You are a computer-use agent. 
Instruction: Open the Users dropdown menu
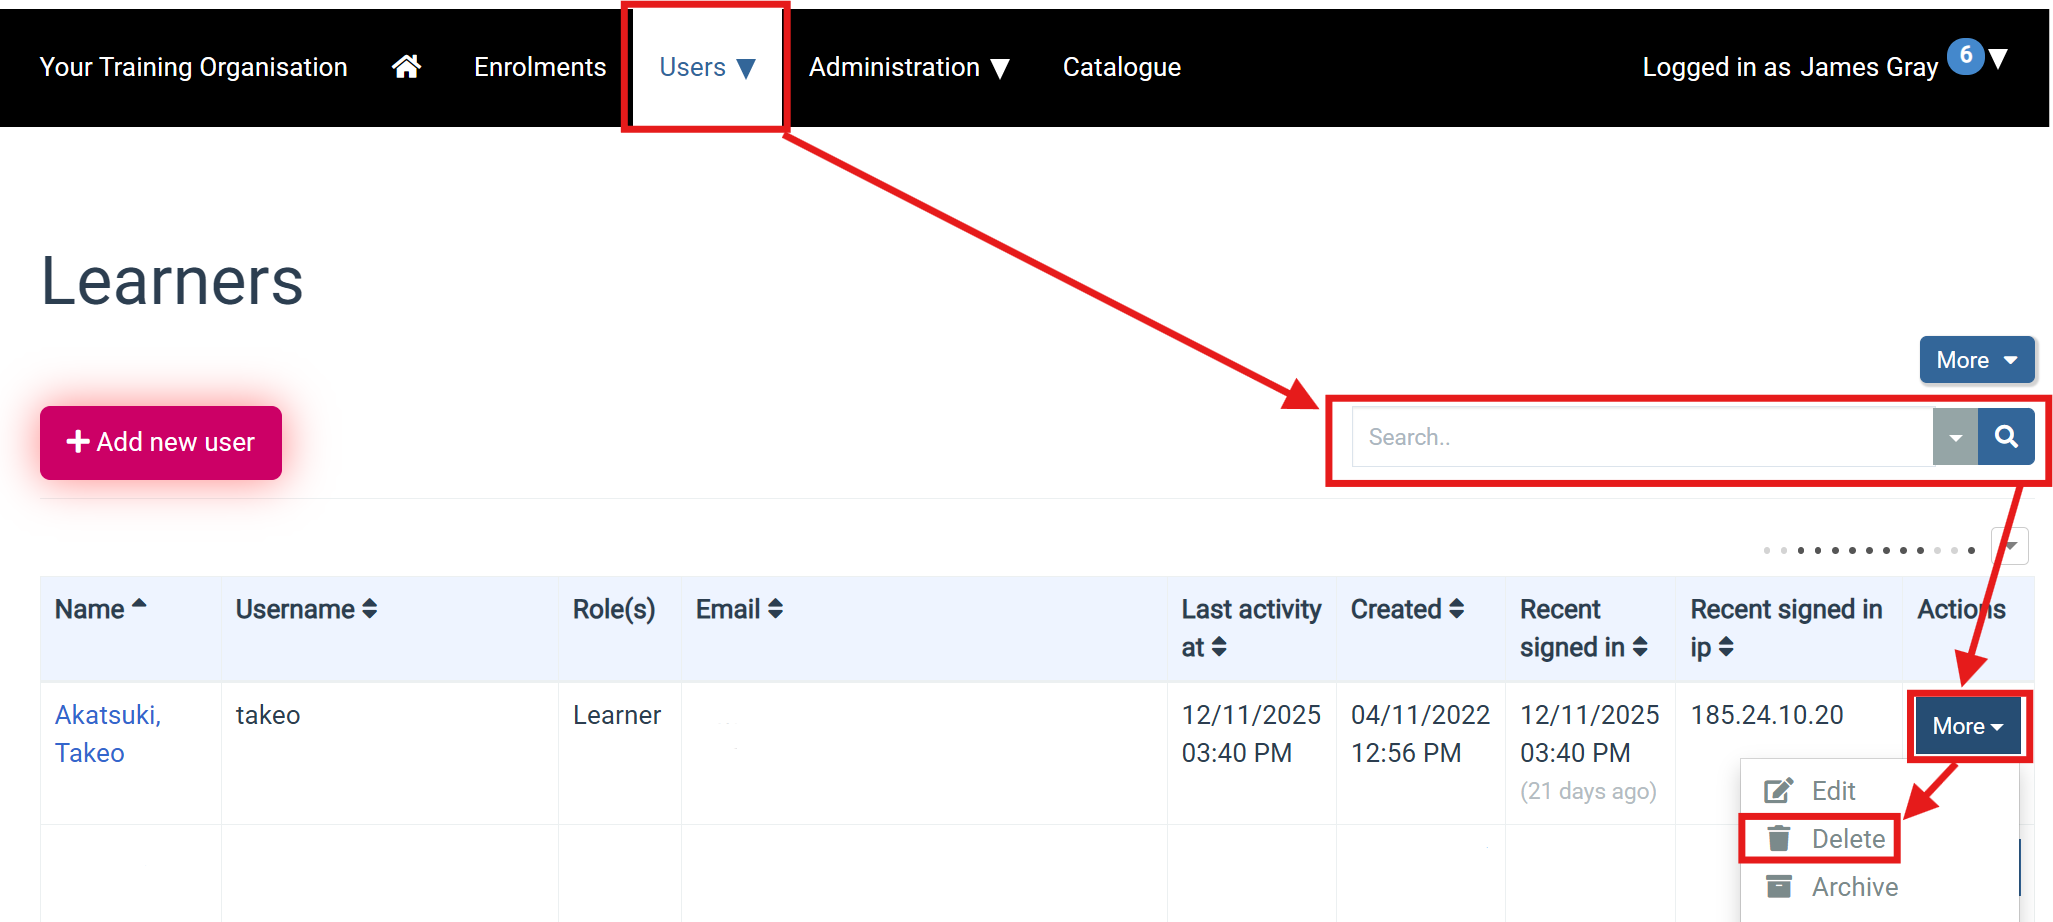click(x=706, y=67)
